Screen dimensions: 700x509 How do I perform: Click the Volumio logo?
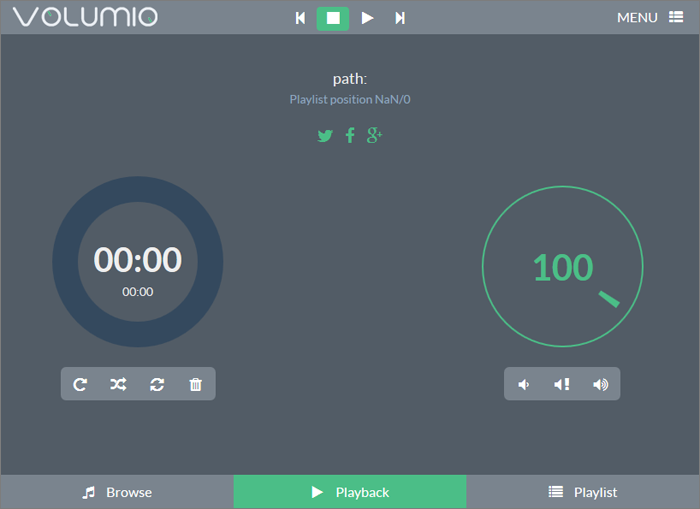(85, 17)
